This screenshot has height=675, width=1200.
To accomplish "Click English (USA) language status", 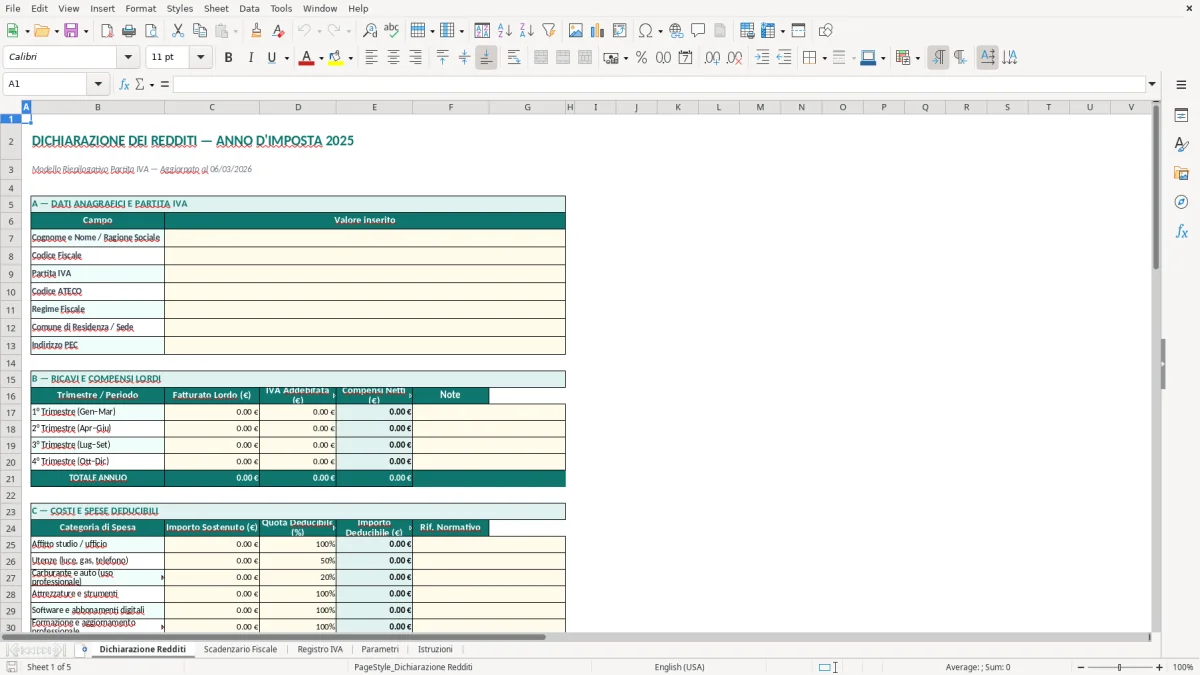I will click(679, 667).
